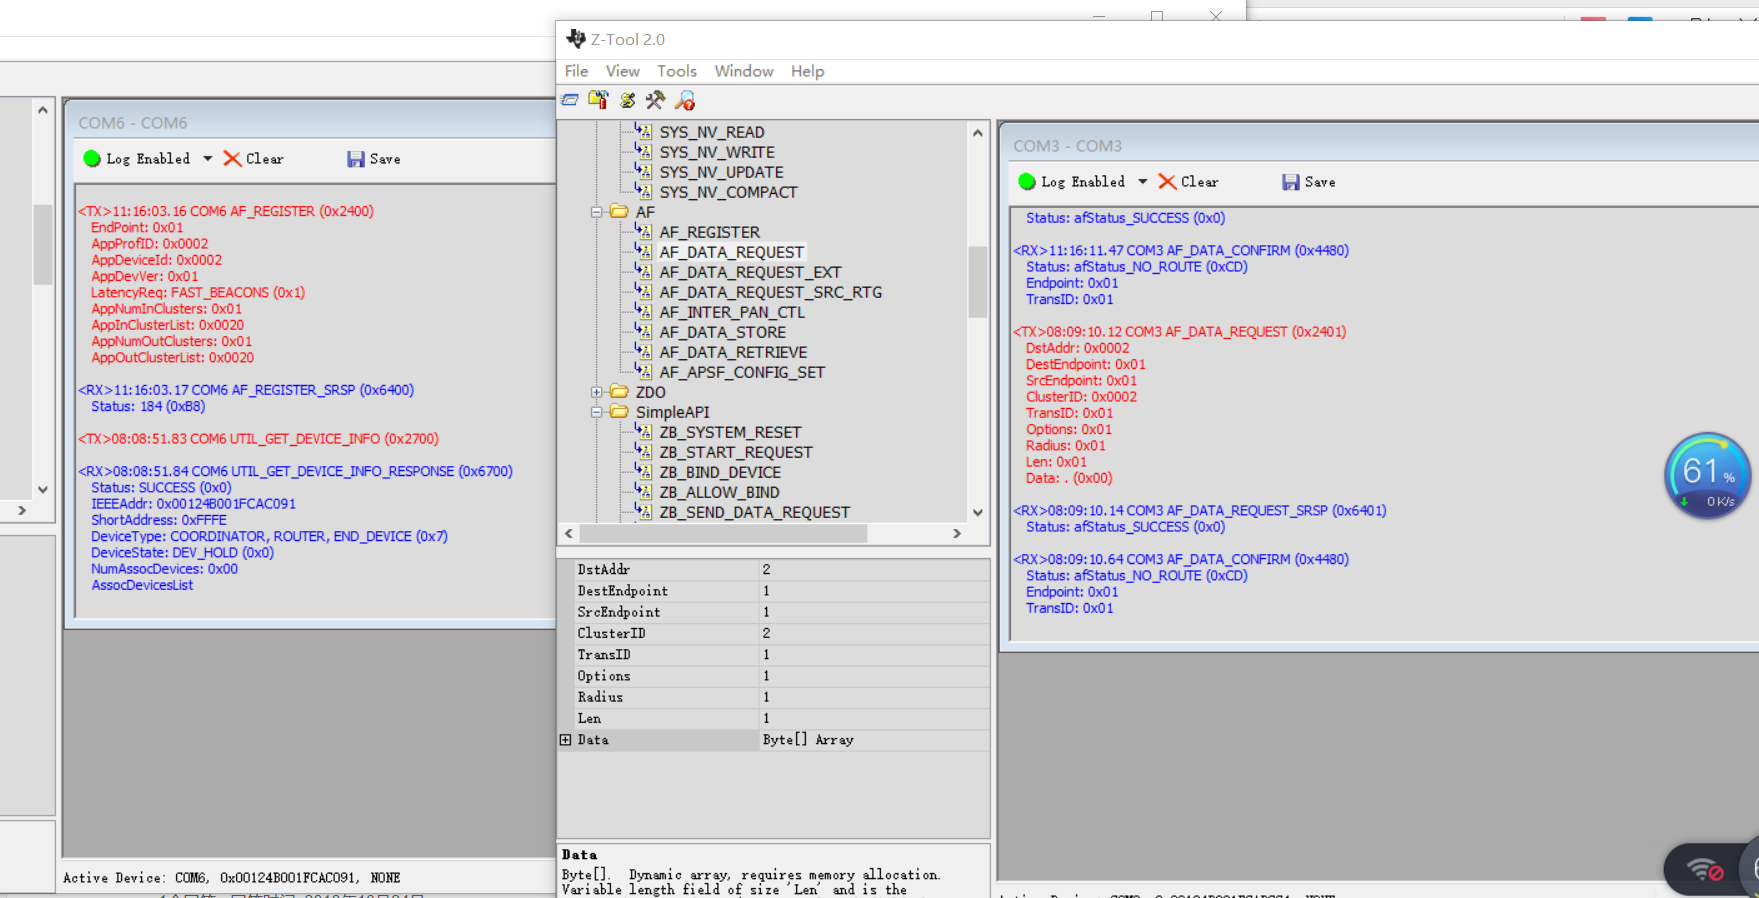Click the network speed monitor 61% widget
The height and width of the screenshot is (898, 1759).
1707,476
